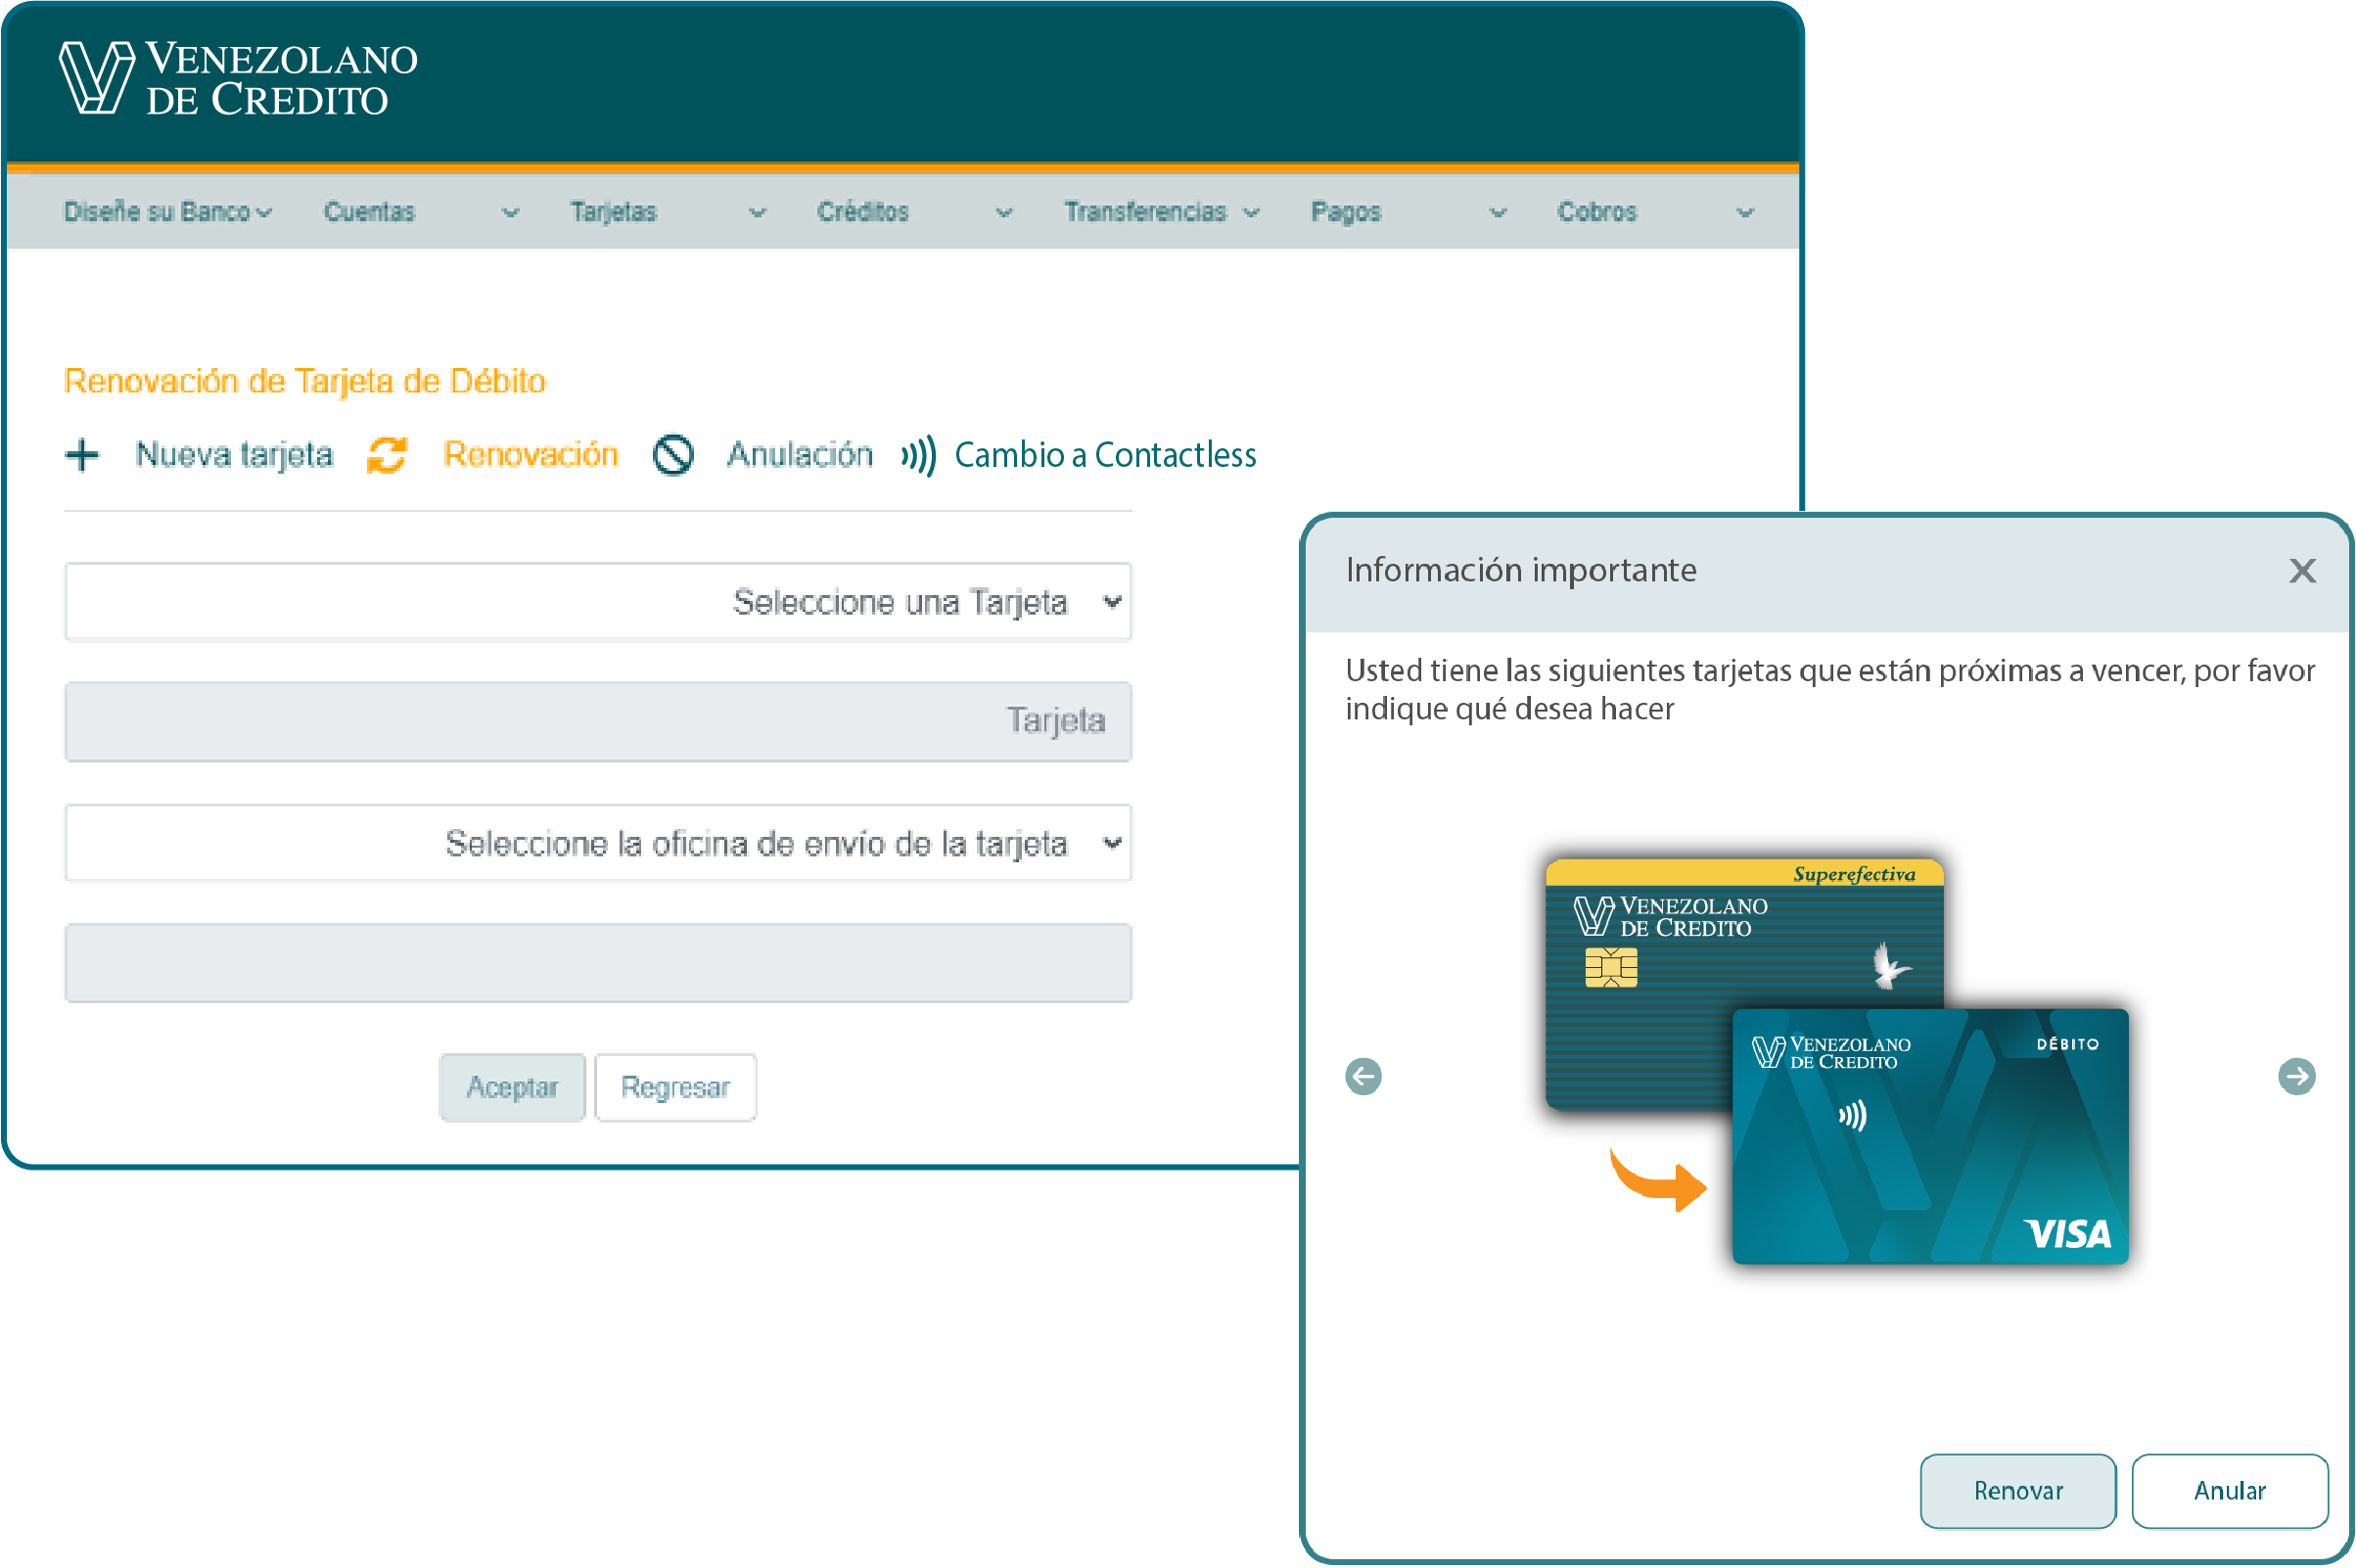
Task: Go to previous card with left arrow
Action: pyautogui.click(x=1364, y=1078)
